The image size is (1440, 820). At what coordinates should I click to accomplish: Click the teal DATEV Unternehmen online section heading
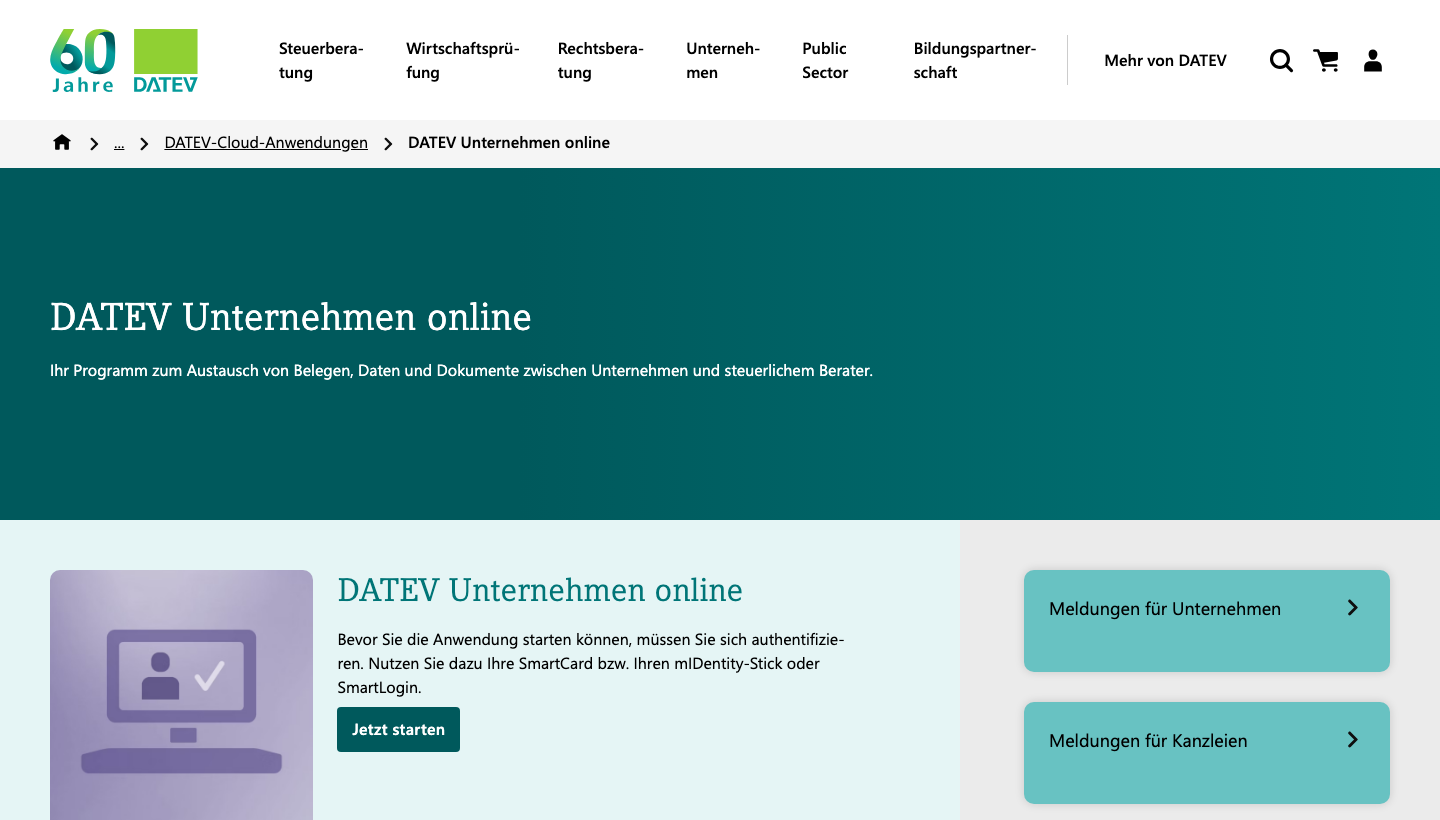click(540, 590)
